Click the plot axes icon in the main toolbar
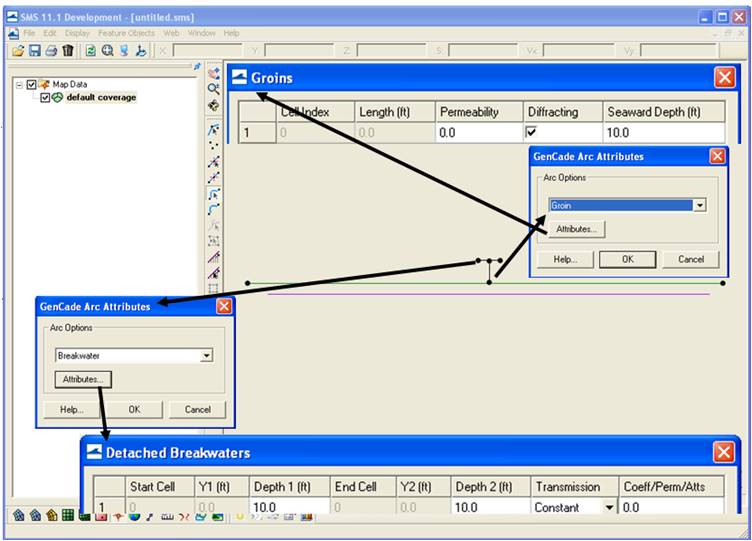Image resolution: width=752 pixels, height=541 pixels. (141, 50)
